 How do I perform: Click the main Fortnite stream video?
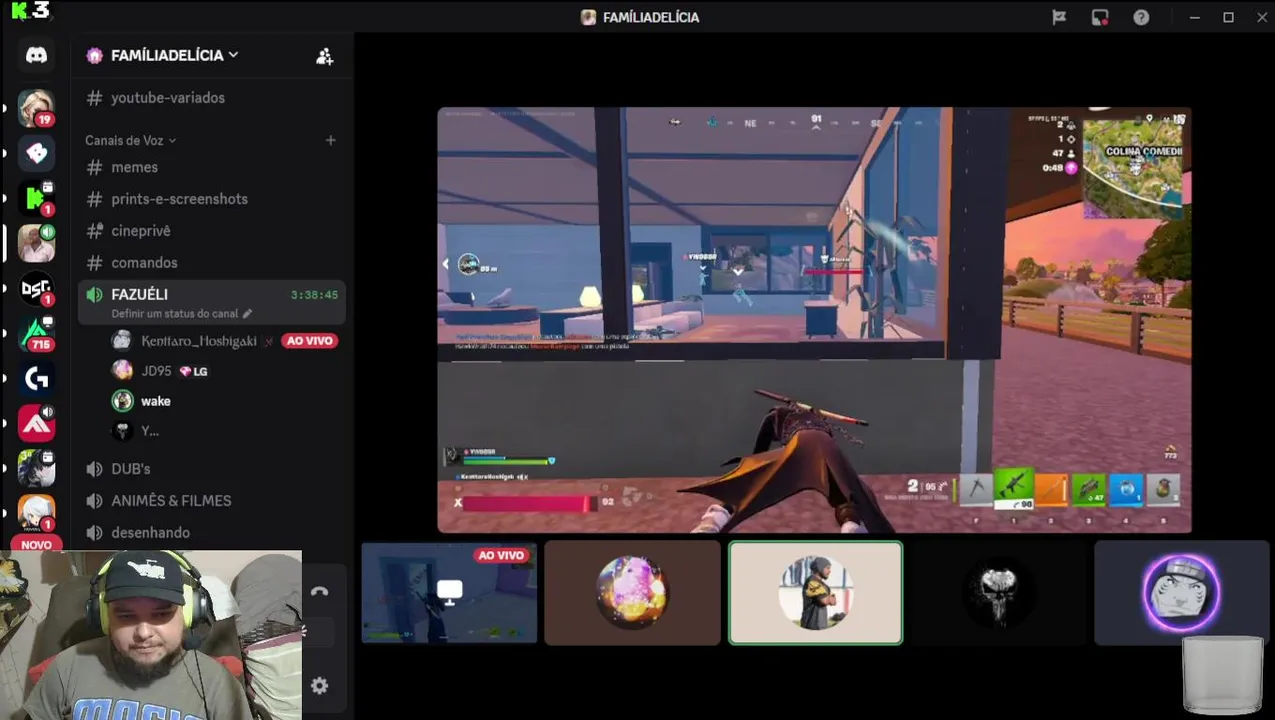(x=814, y=320)
